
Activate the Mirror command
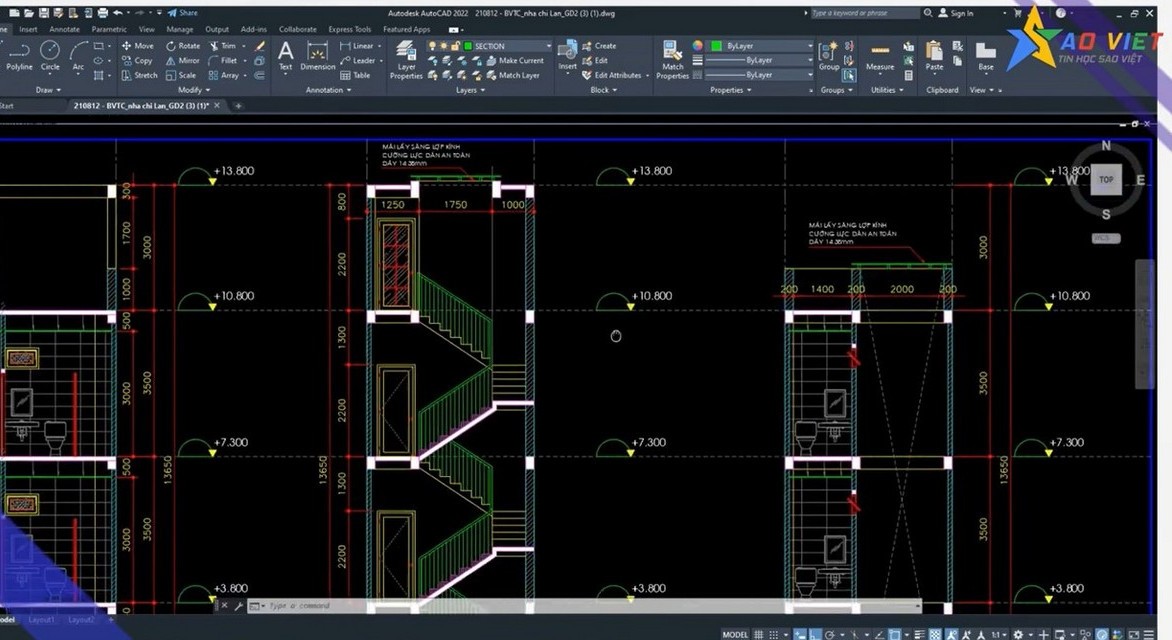tap(183, 60)
